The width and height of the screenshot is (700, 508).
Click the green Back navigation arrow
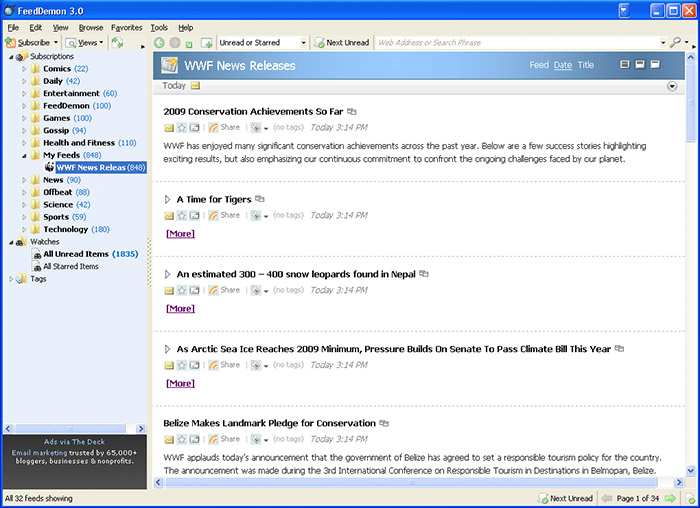(160, 43)
